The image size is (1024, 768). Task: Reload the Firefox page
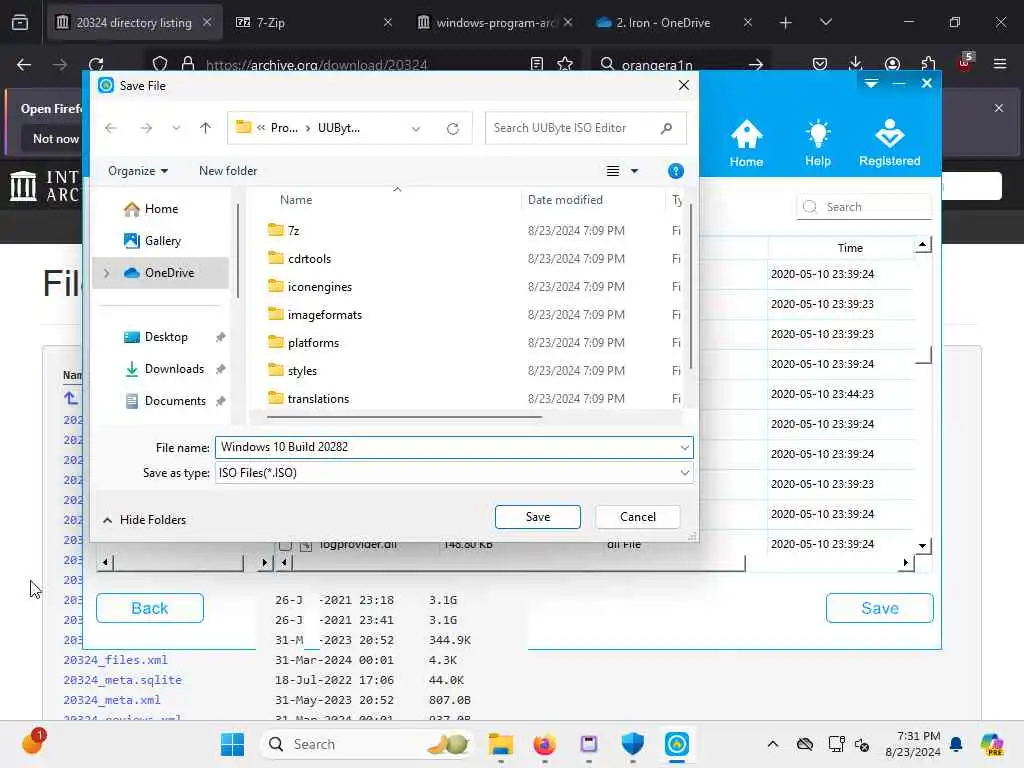(96, 64)
